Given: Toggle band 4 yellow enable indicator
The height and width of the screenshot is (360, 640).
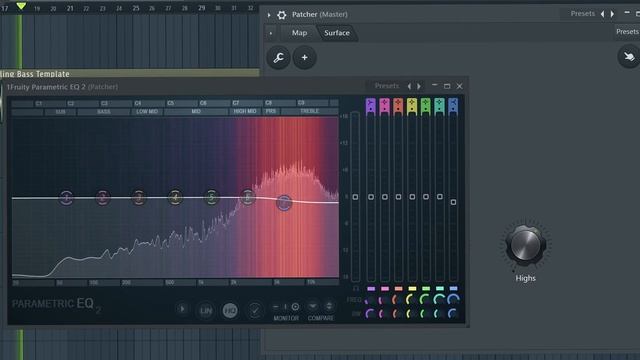Looking at the screenshot, I should (412, 289).
